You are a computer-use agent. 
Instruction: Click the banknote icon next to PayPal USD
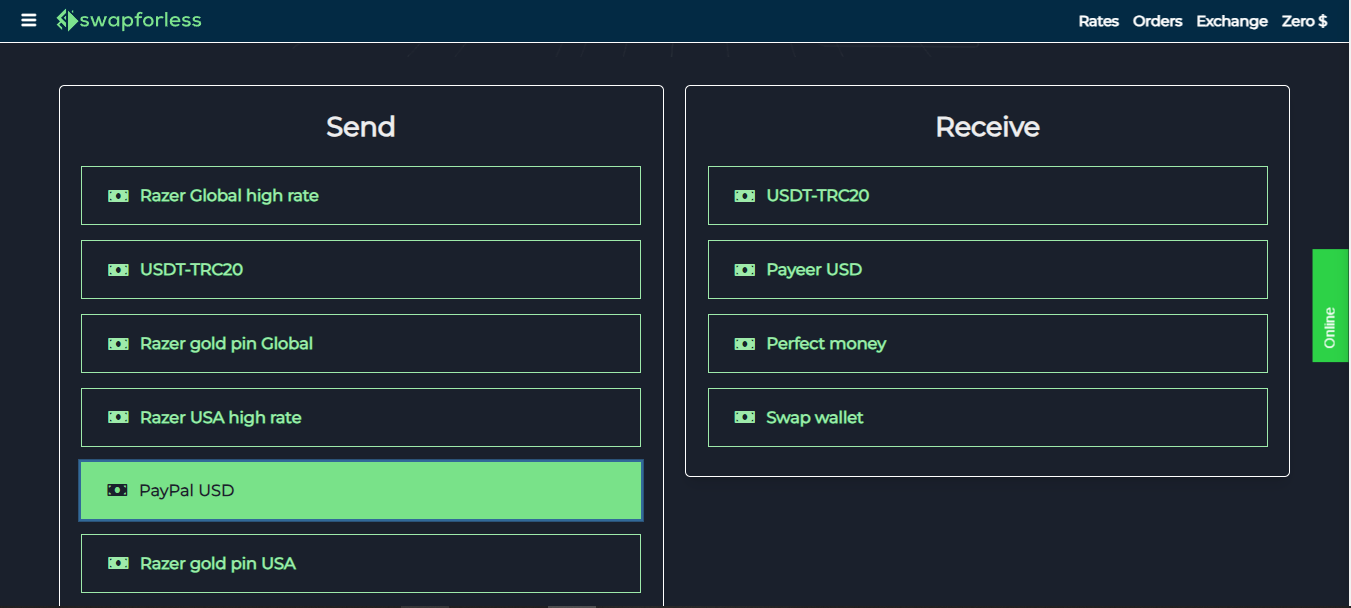[118, 490]
